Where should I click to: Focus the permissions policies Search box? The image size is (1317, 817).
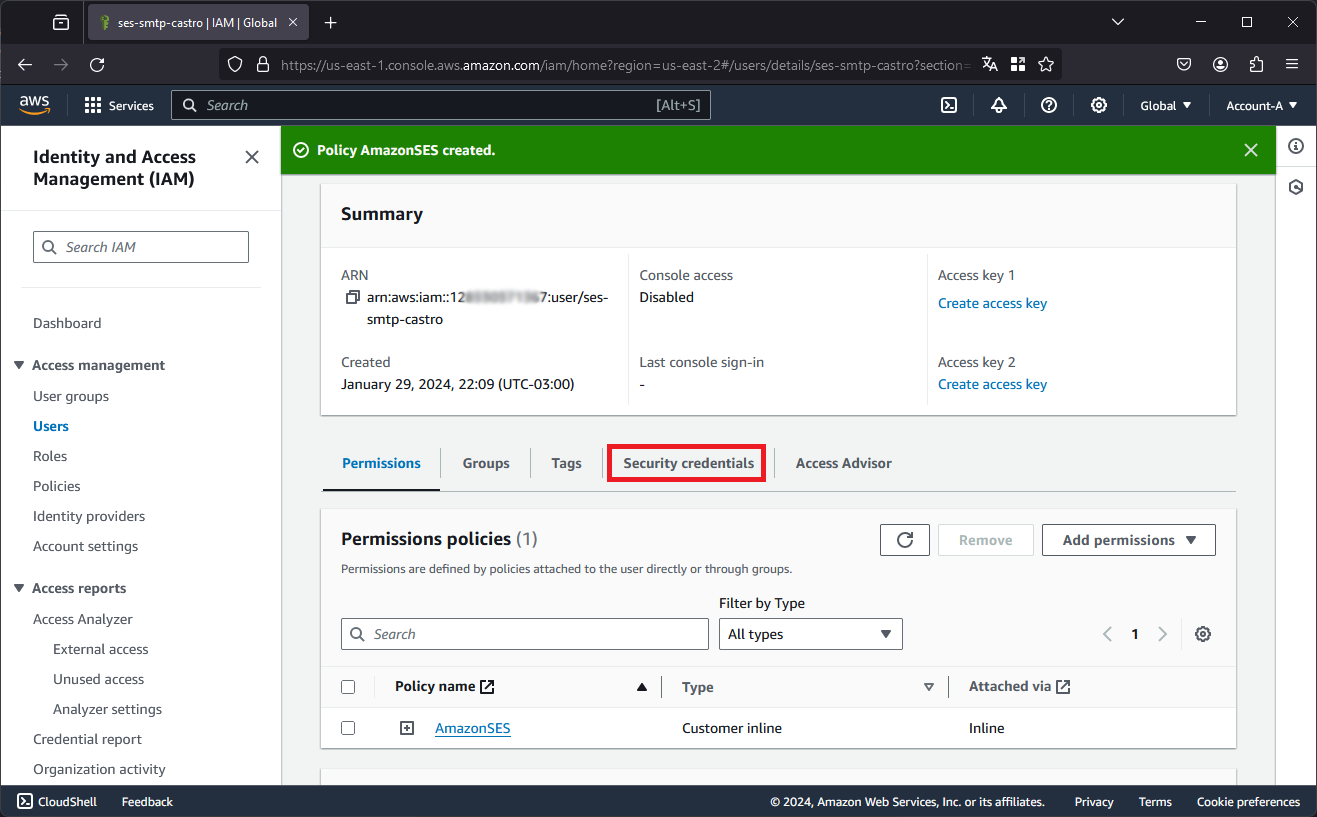coord(525,634)
